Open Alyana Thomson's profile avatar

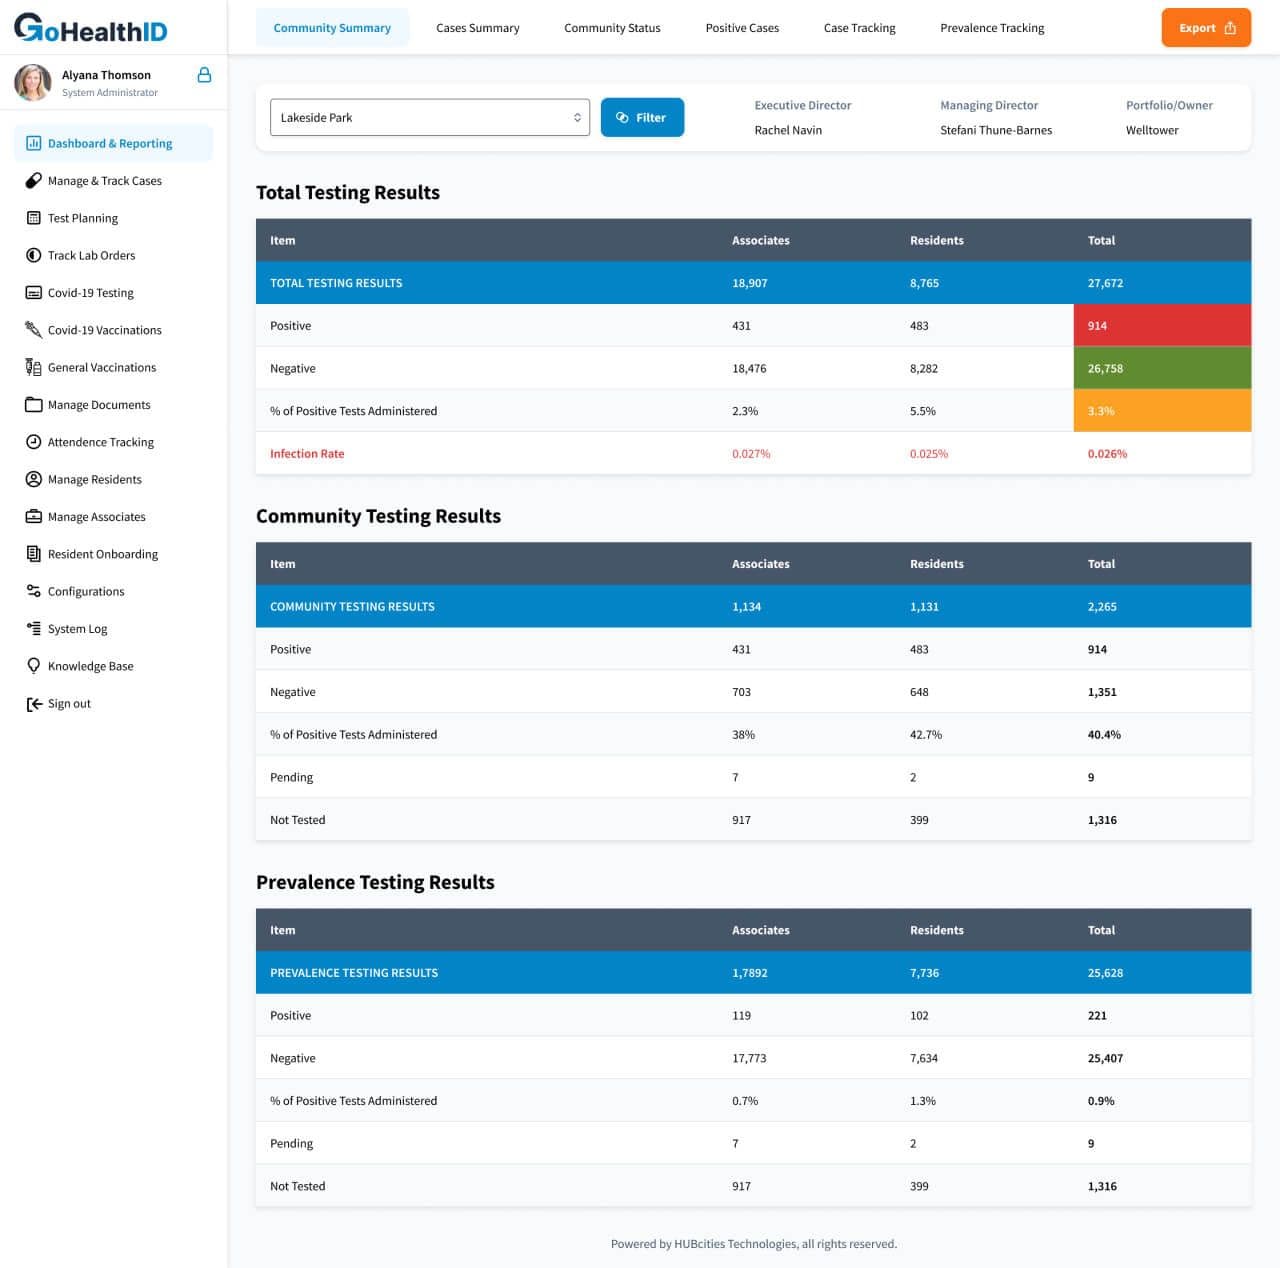(33, 82)
